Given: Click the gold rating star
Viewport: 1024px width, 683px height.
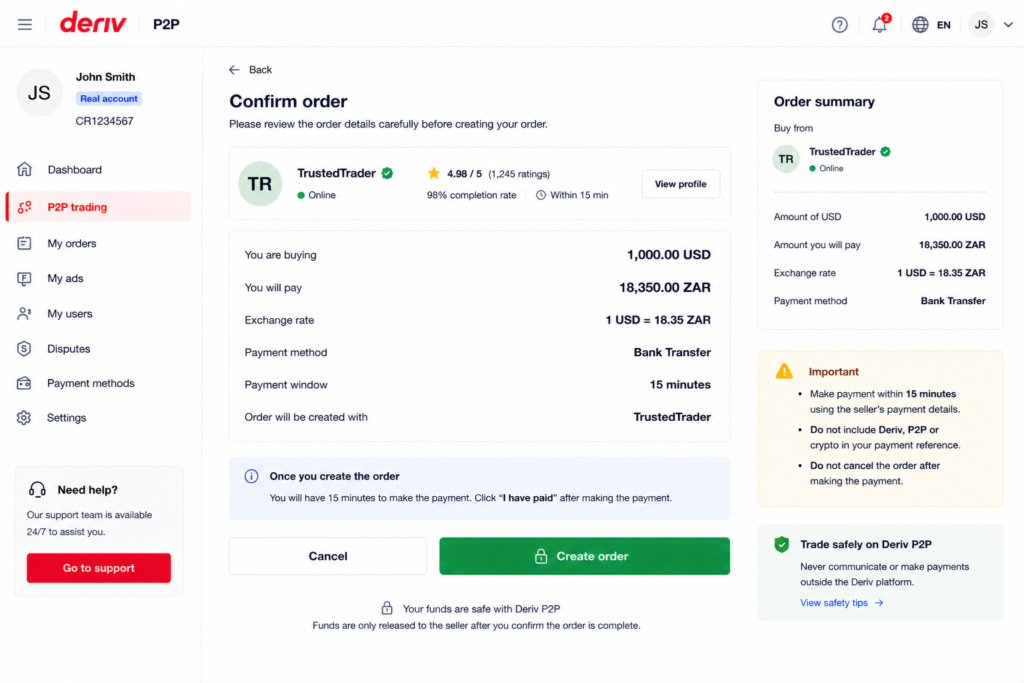Looking at the screenshot, I should pyautogui.click(x=434, y=173).
